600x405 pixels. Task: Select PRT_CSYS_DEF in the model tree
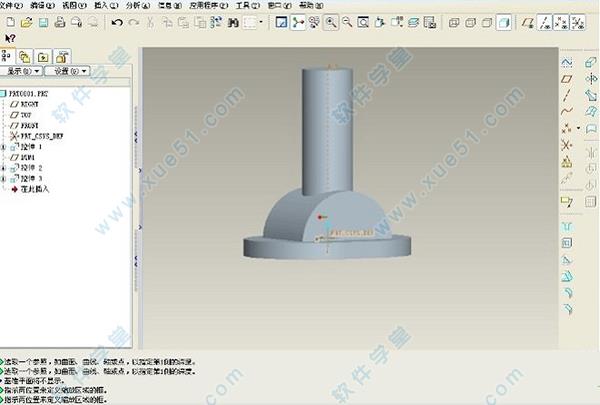37,136
